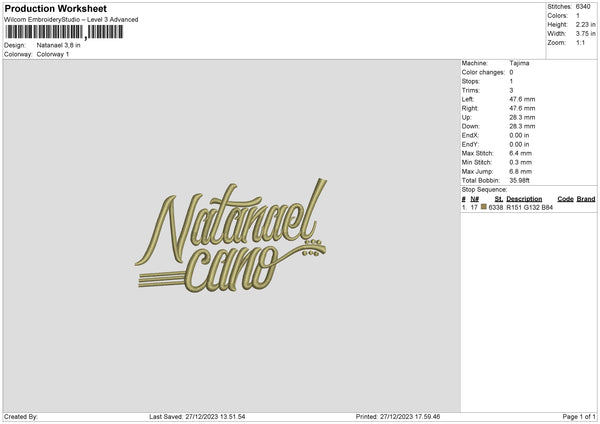Viewport: 600px width, 424px height.
Task: Click the 'Trims:' label
Action: click(x=471, y=90)
